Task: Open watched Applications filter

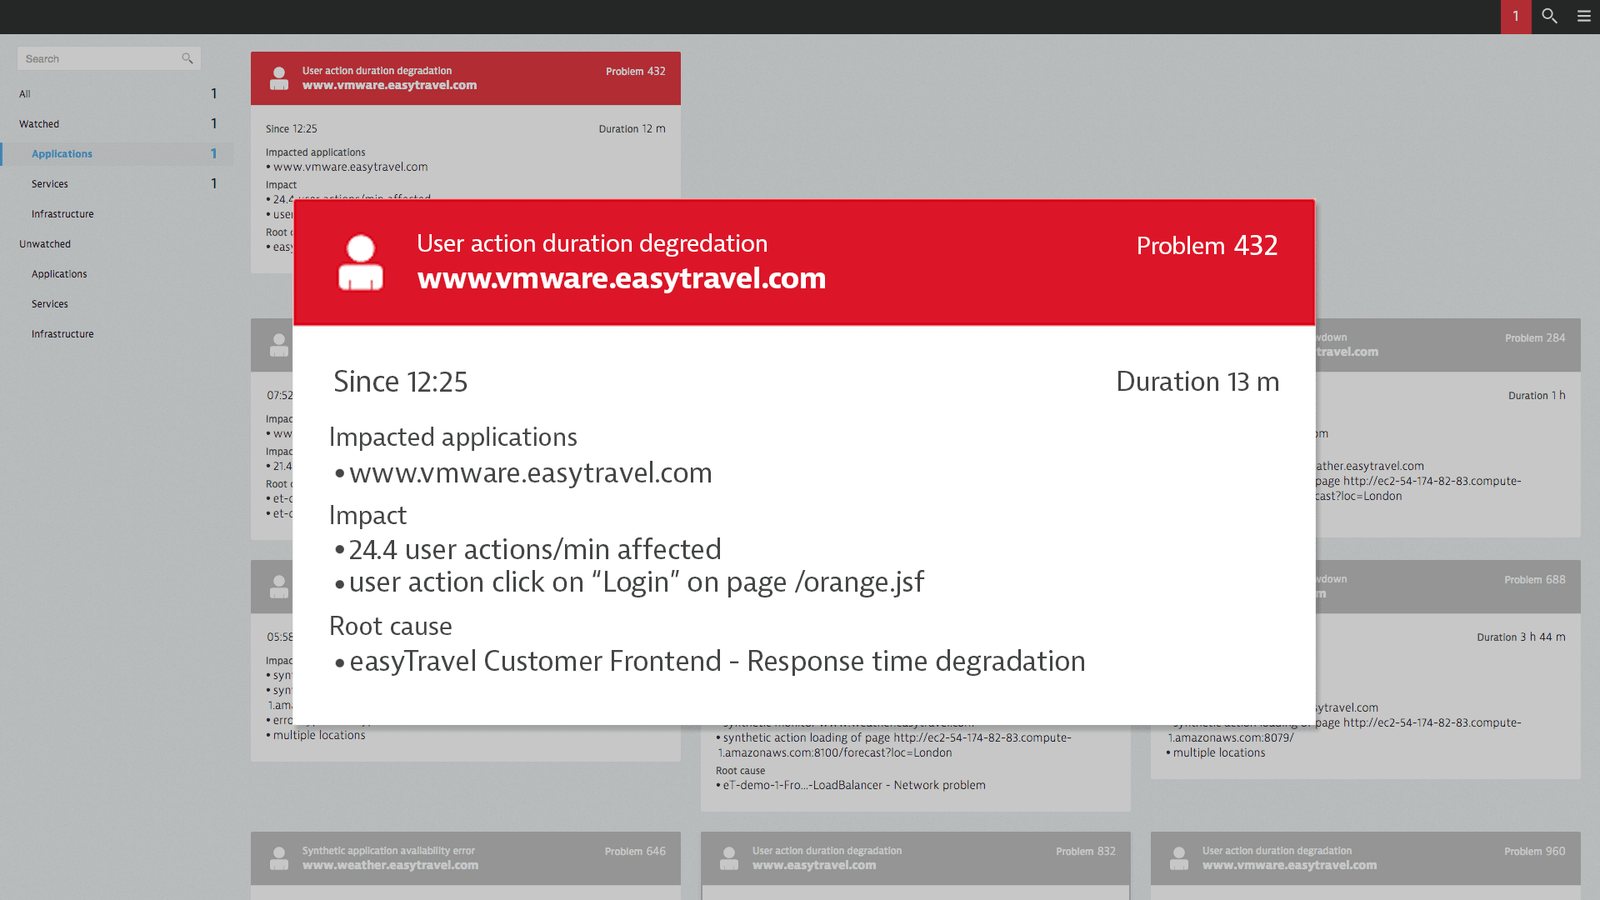Action: click(x=117, y=154)
